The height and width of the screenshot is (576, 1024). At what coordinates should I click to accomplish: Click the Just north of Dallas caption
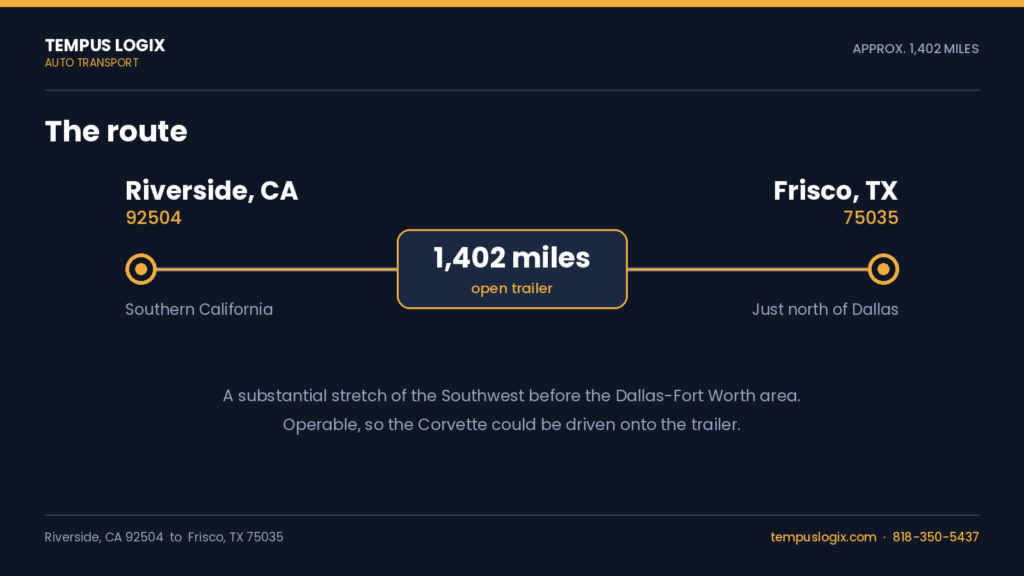point(825,310)
